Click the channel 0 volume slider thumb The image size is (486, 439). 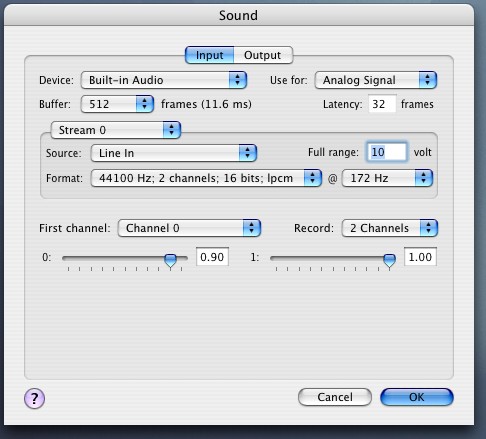pos(171,260)
